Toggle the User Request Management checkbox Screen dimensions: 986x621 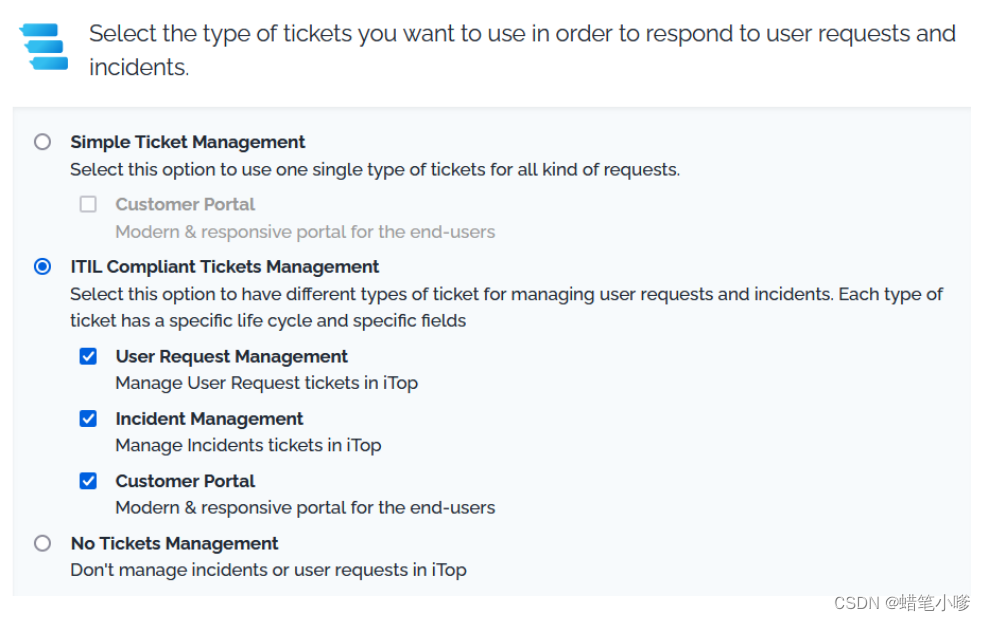(x=88, y=356)
